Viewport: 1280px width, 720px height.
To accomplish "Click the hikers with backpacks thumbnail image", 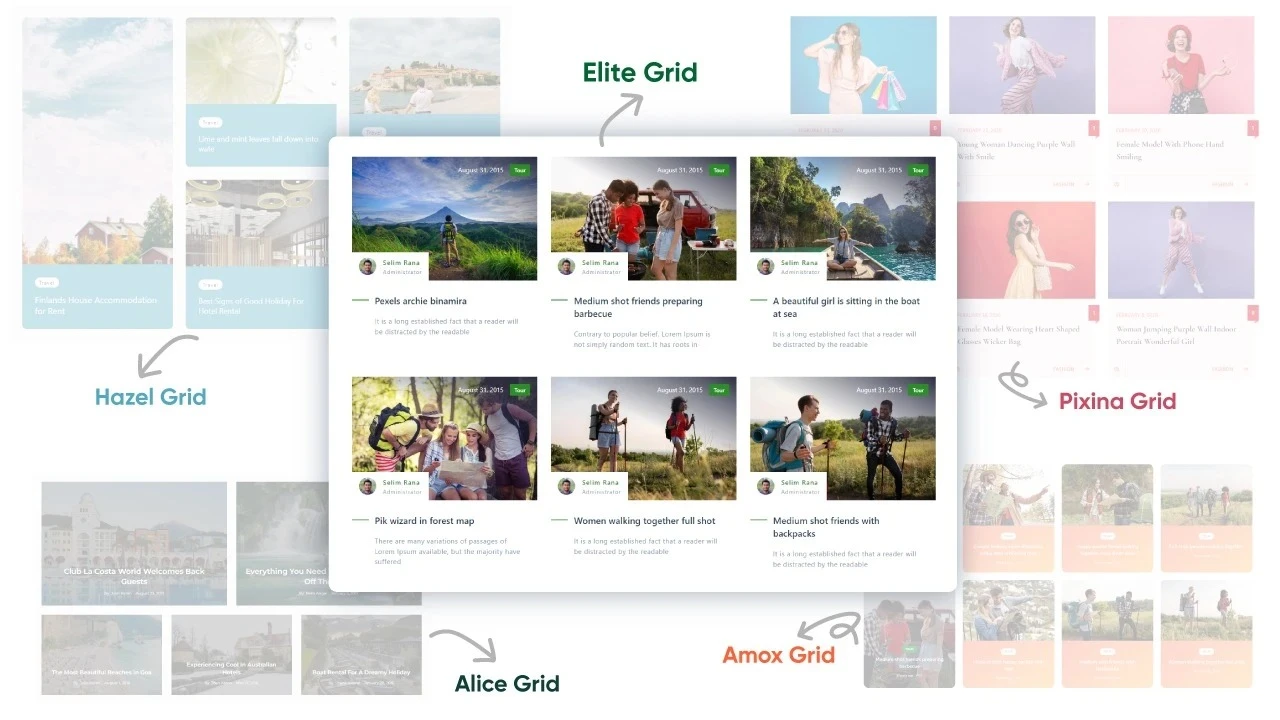I will [843, 438].
